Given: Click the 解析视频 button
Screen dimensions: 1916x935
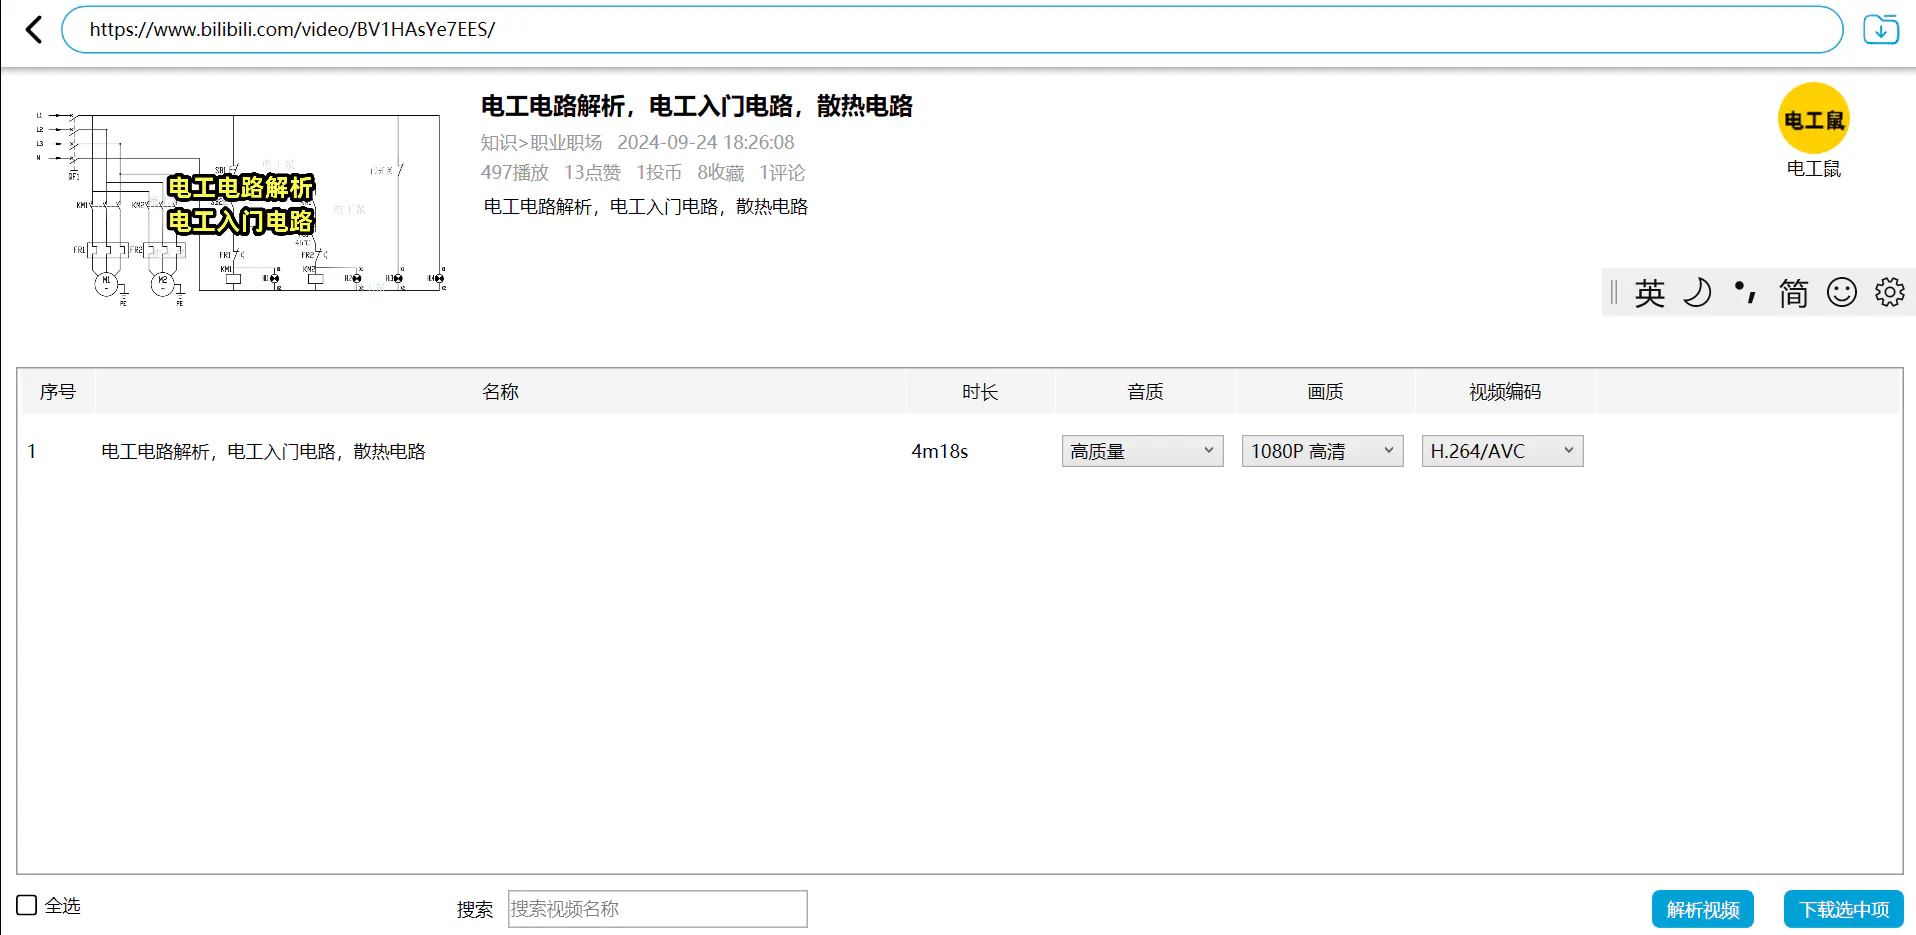Looking at the screenshot, I should coord(1702,909).
